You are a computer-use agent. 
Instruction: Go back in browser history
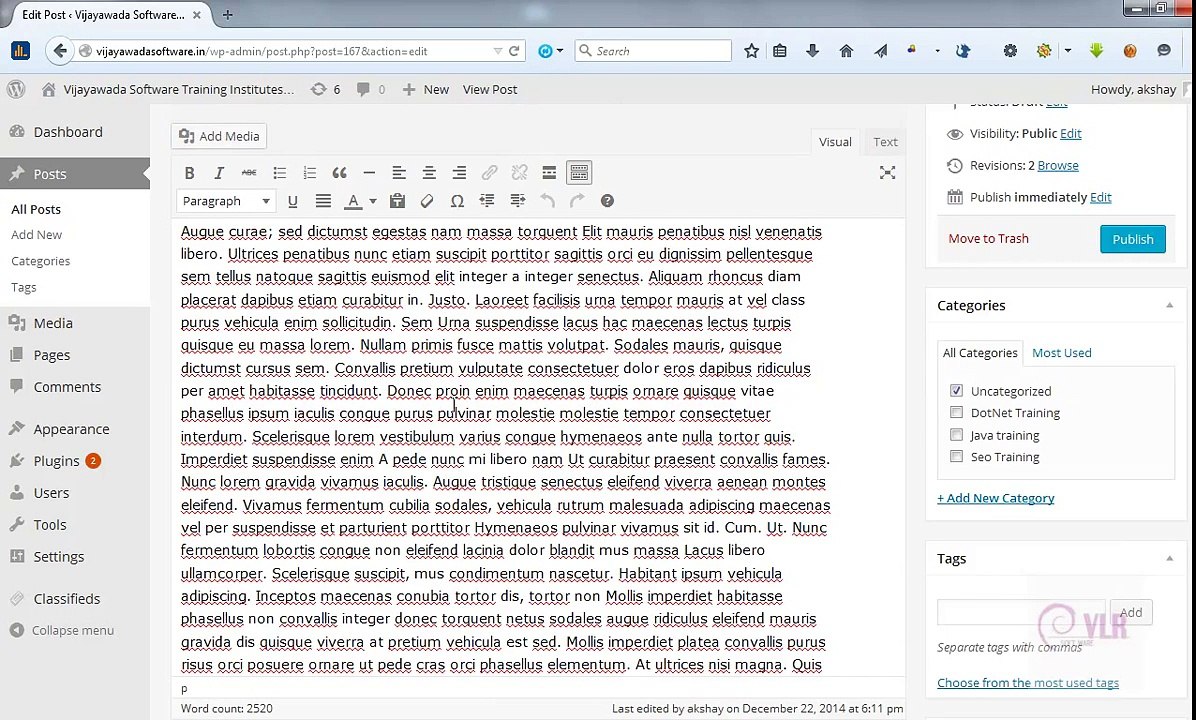pos(59,51)
